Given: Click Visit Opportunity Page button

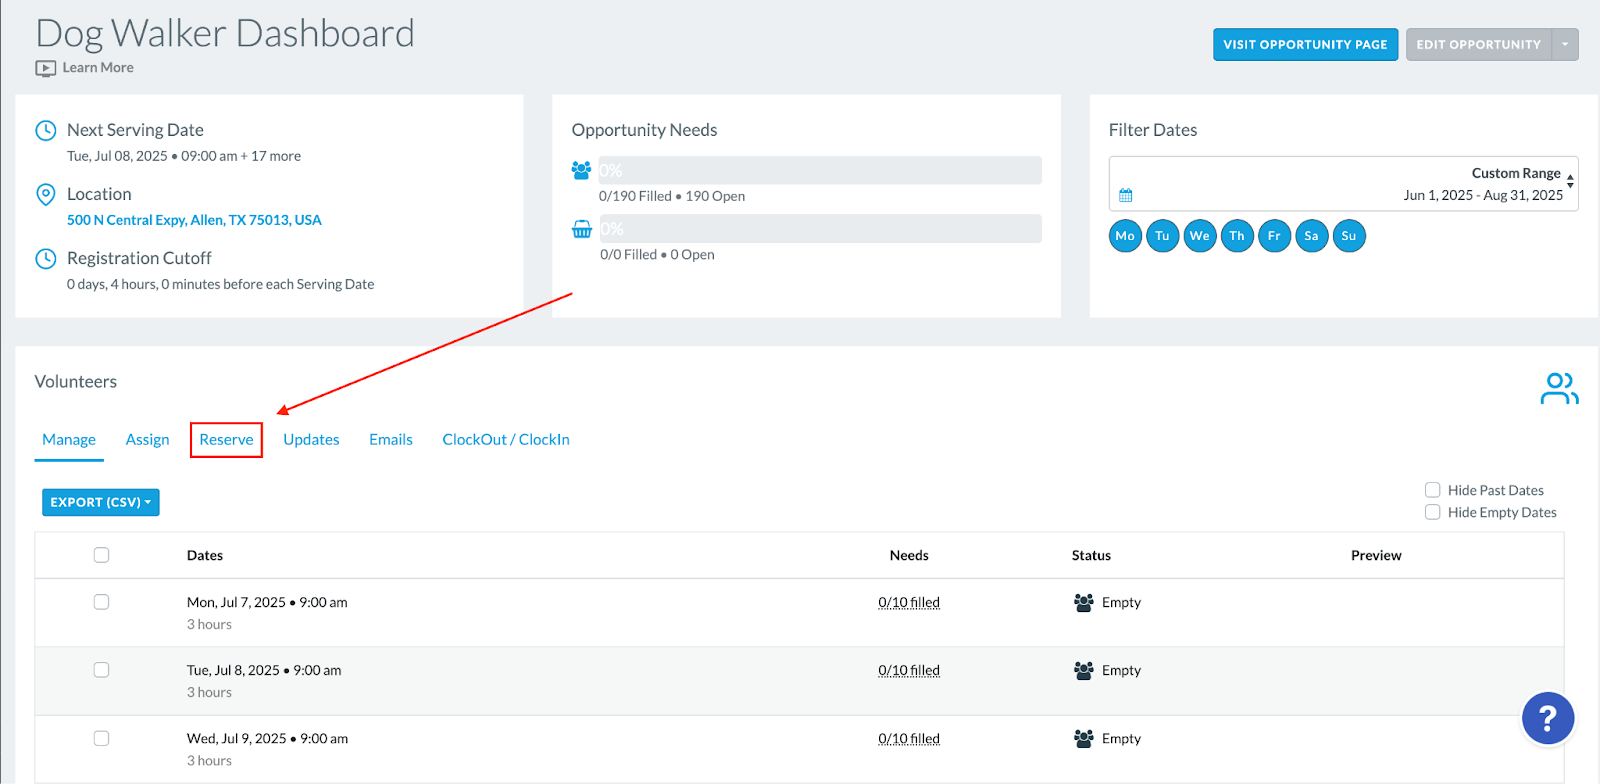Looking at the screenshot, I should (x=1305, y=44).
